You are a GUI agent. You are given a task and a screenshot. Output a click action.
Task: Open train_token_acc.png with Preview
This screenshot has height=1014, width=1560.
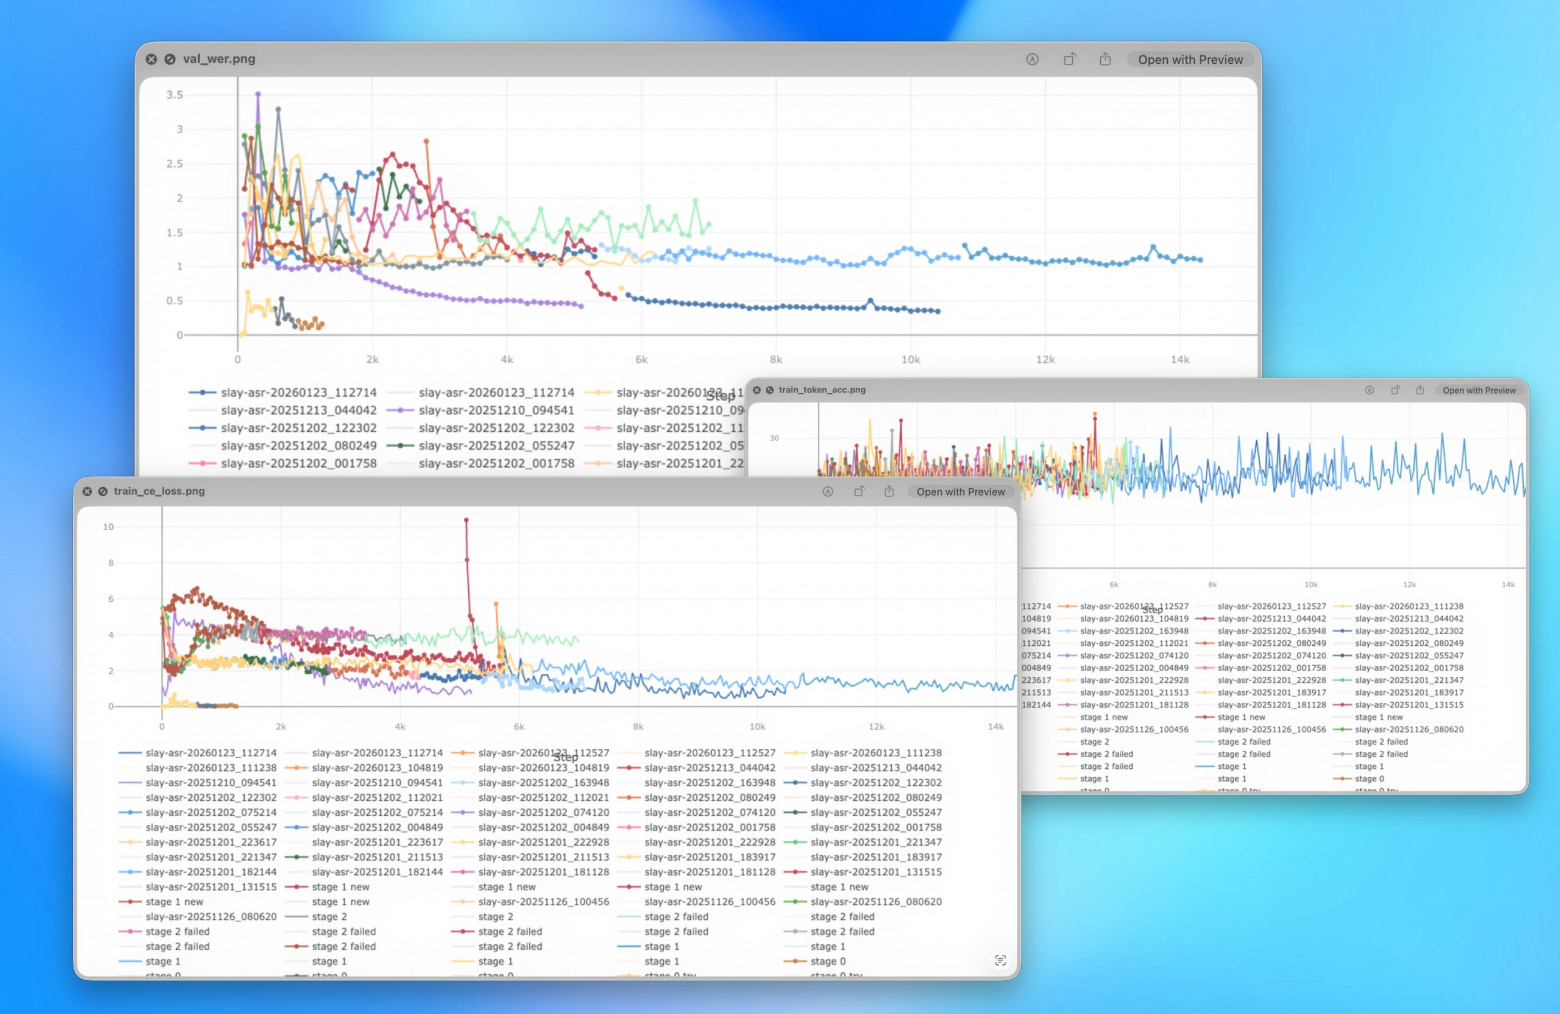[1478, 391]
